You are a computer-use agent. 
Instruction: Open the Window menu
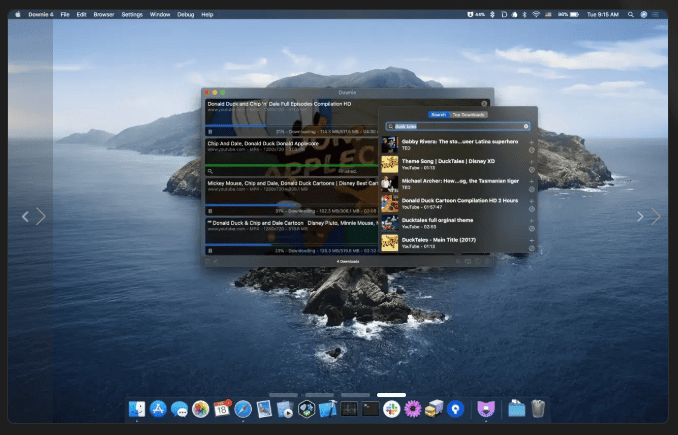click(160, 14)
